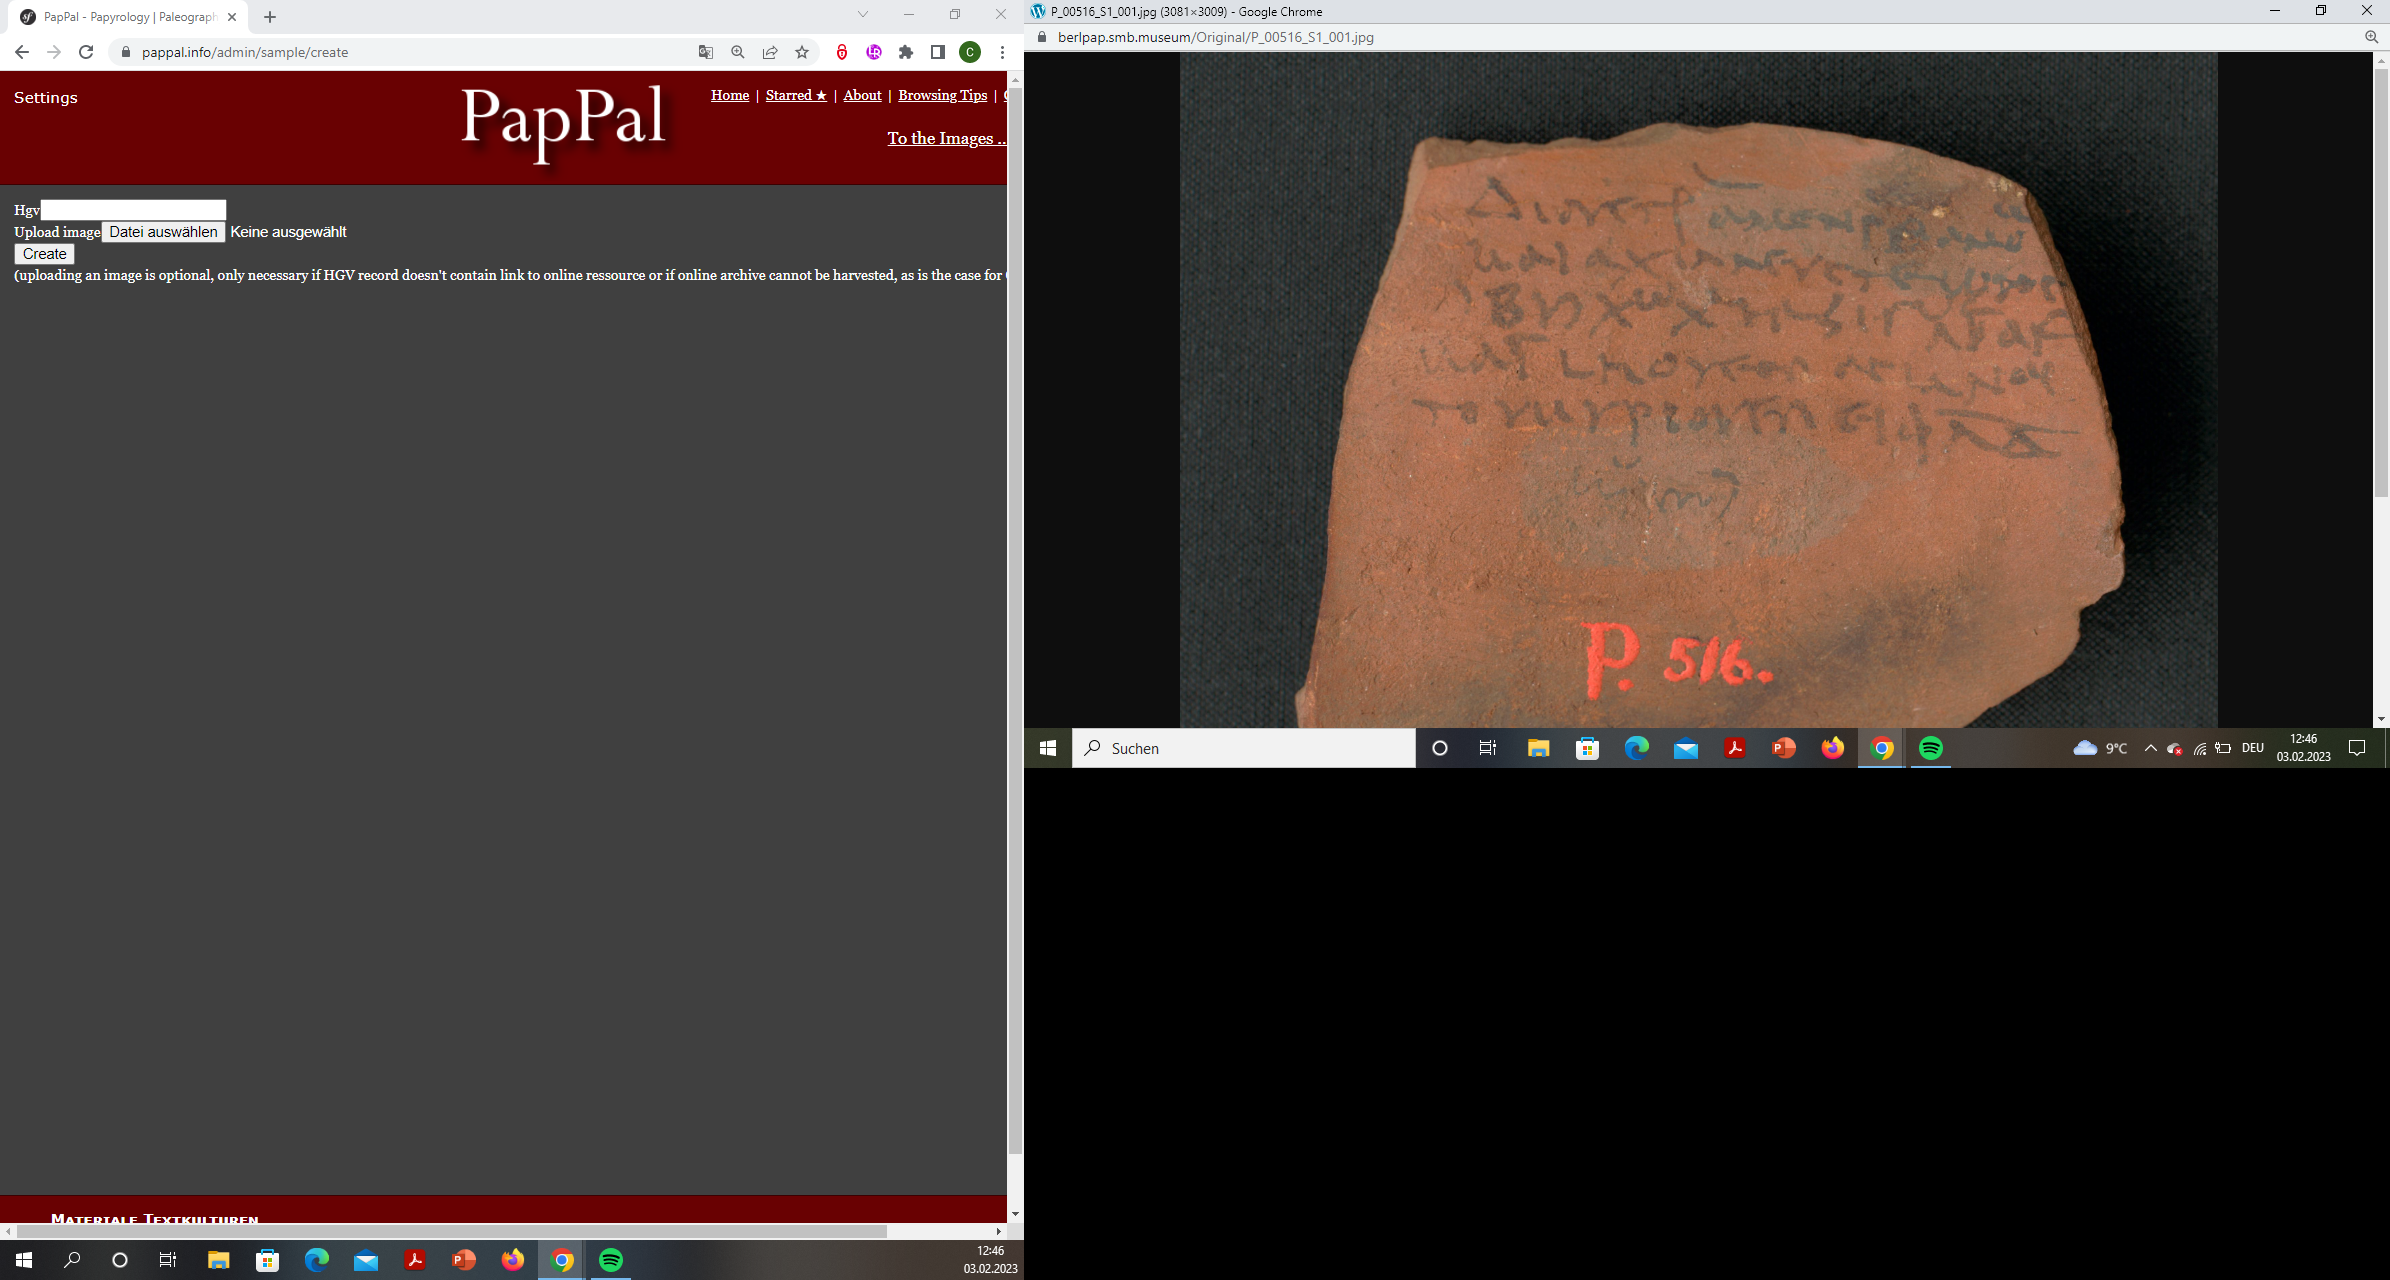Open the About link

point(863,95)
